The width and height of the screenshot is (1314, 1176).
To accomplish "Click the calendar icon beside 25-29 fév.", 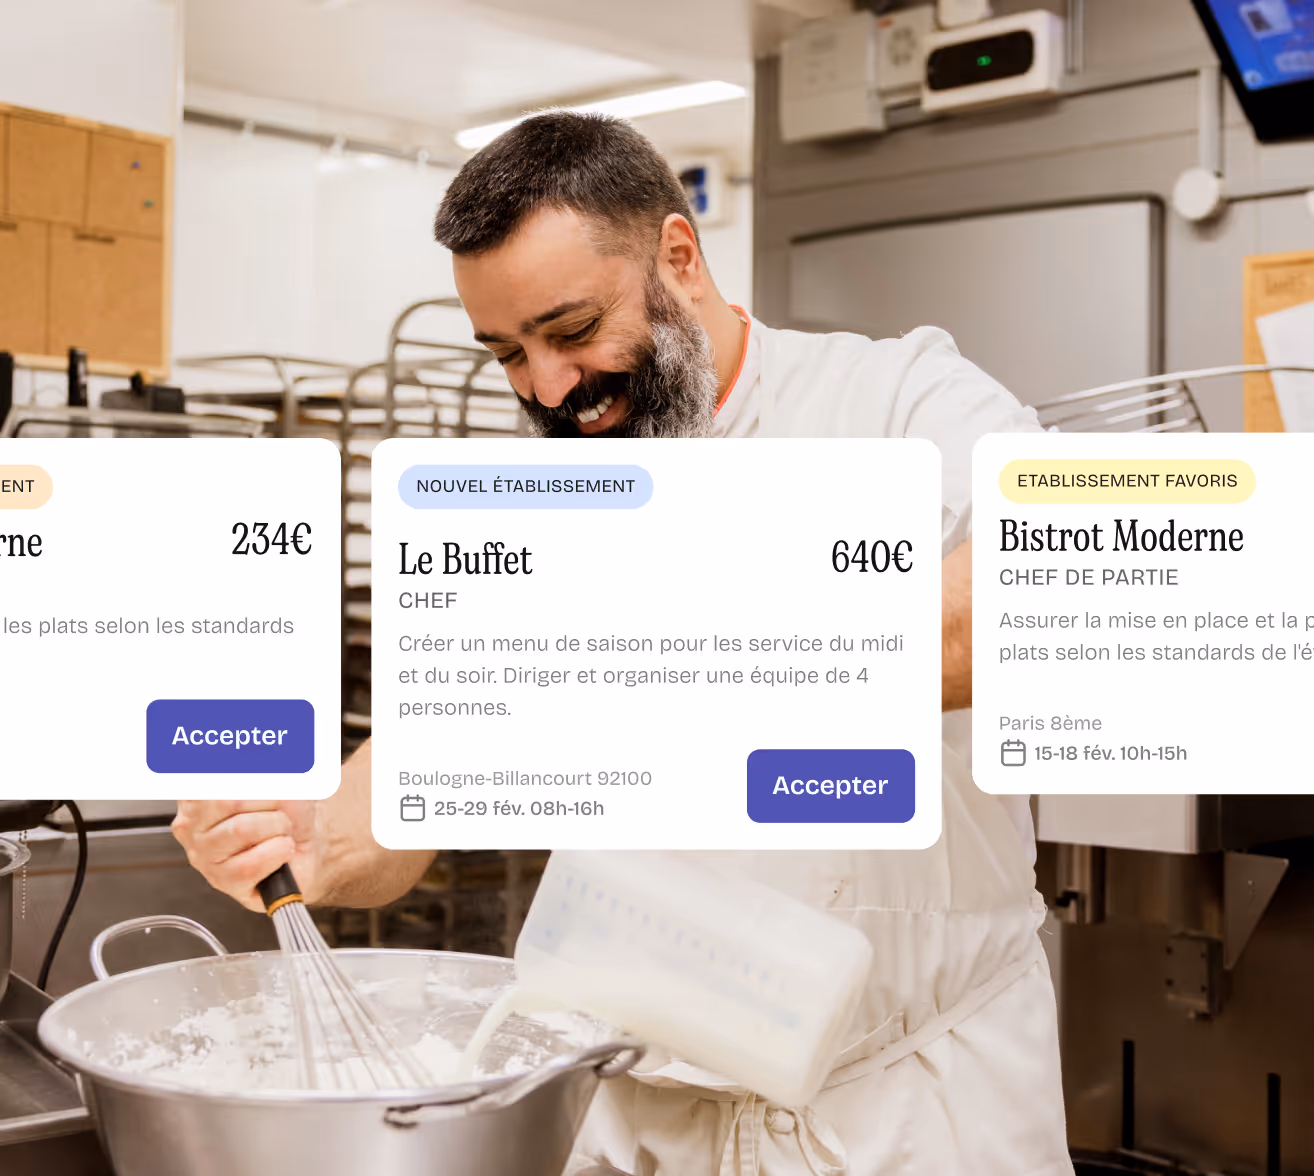I will (x=412, y=808).
